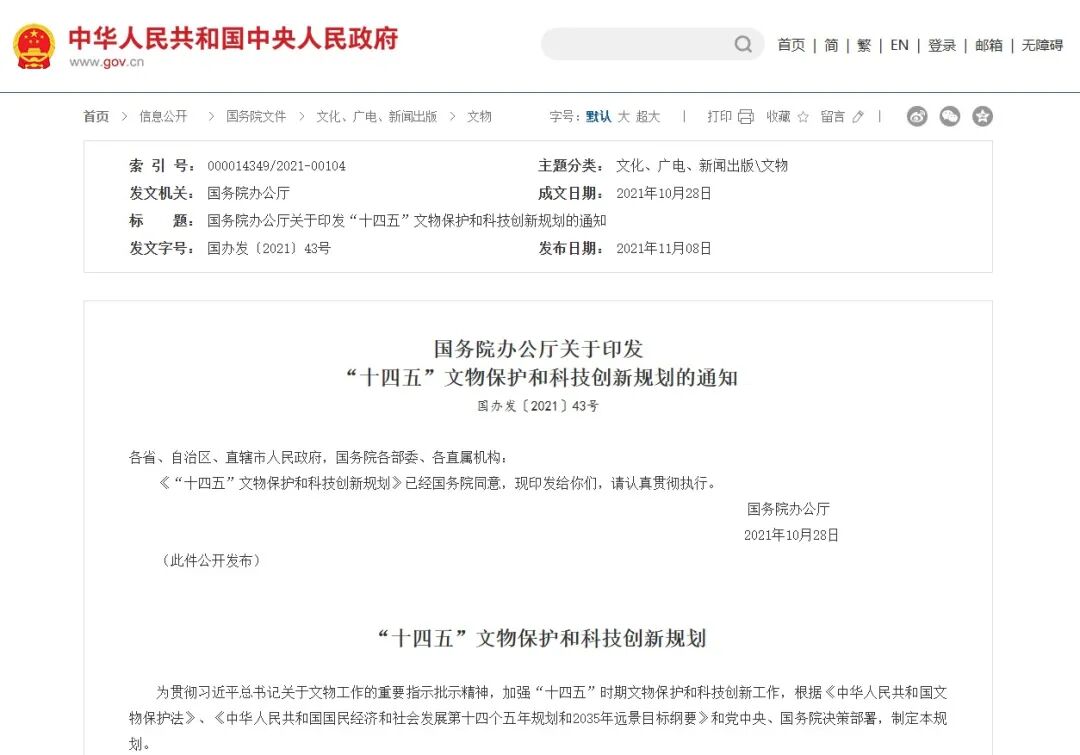This screenshot has height=755, width=1080.
Task: Open the 无障碍 accessibility option
Action: point(1041,45)
